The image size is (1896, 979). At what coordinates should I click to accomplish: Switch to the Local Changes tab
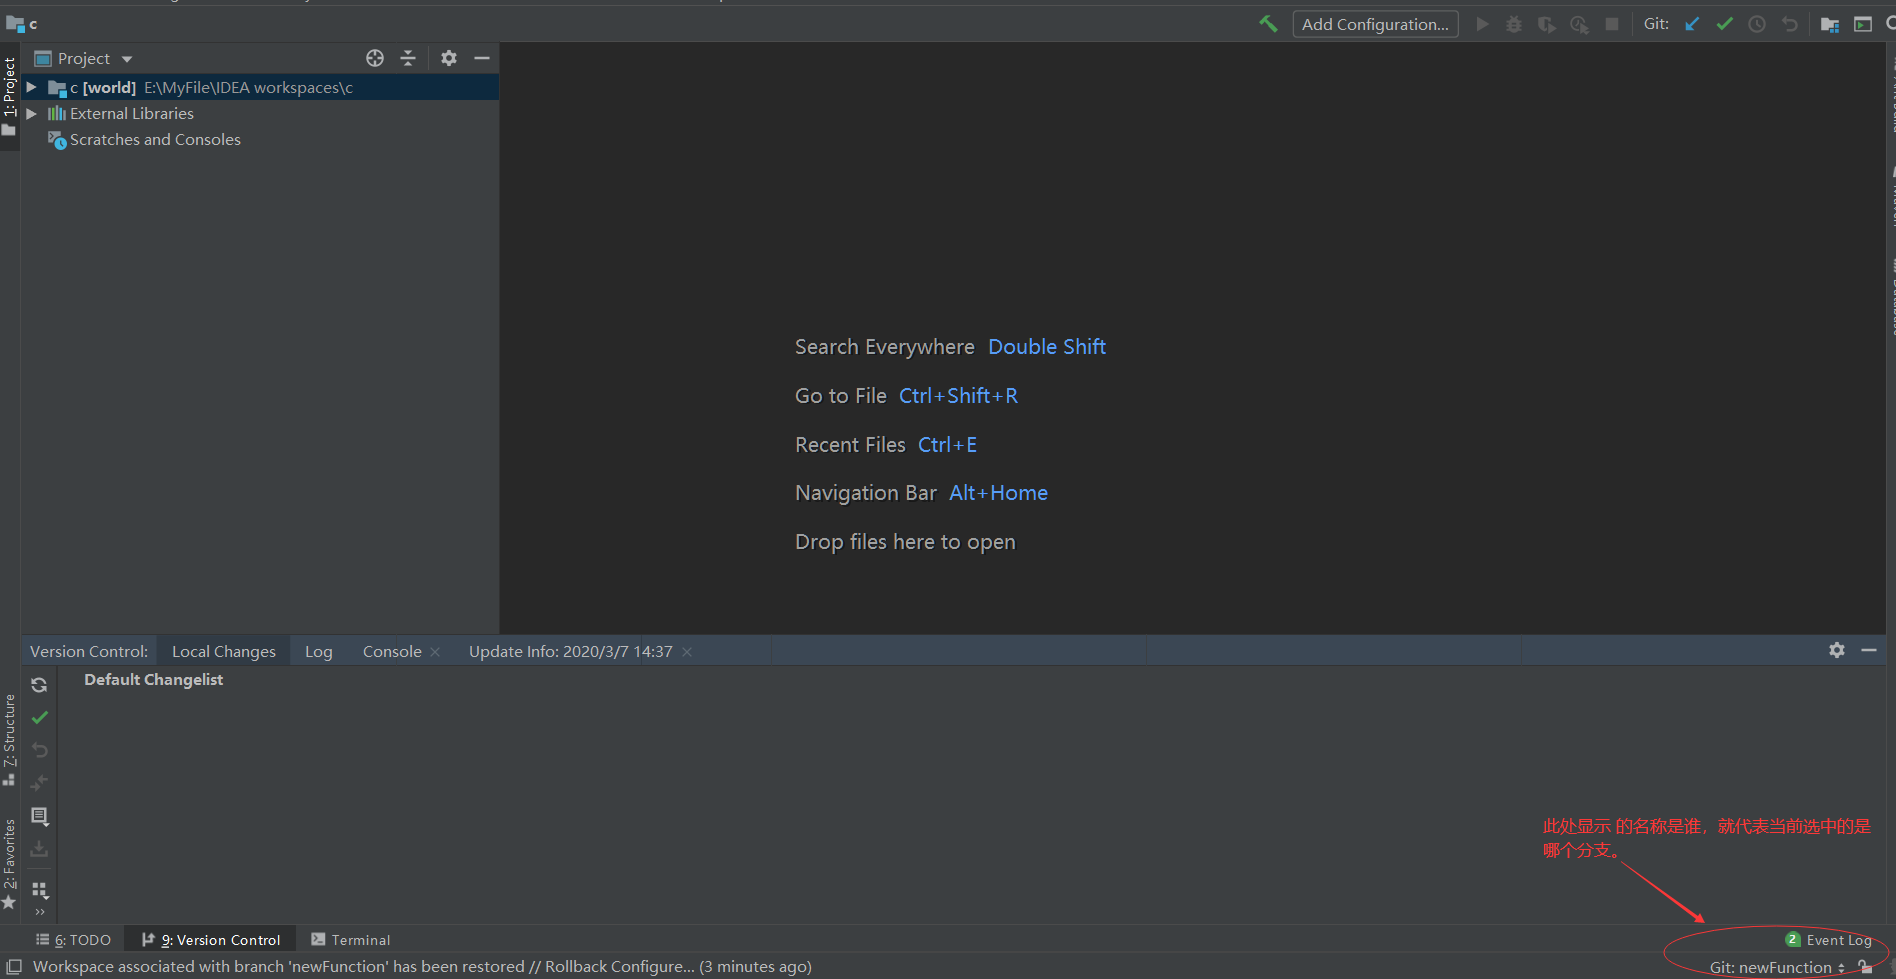224,652
